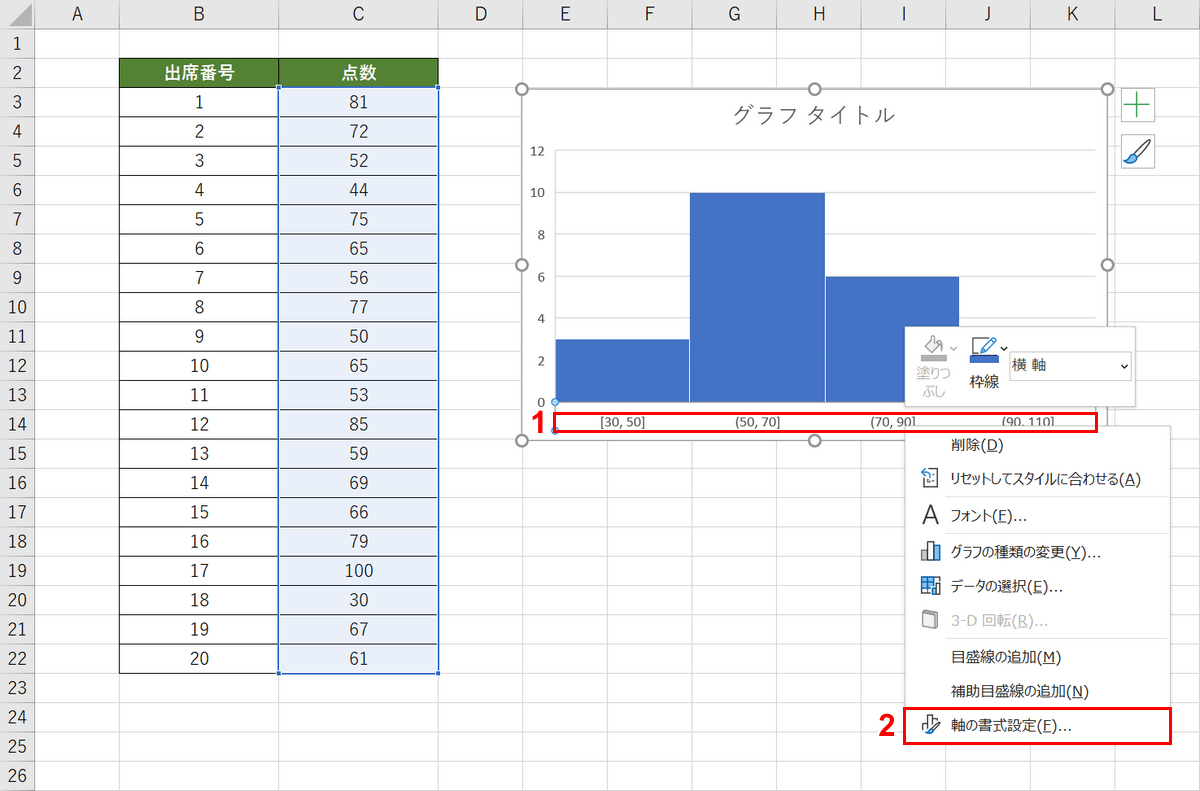Image resolution: width=1200 pixels, height=791 pixels.
Task: Click the 枠線 outline pen icon
Action: pyautogui.click(x=982, y=349)
